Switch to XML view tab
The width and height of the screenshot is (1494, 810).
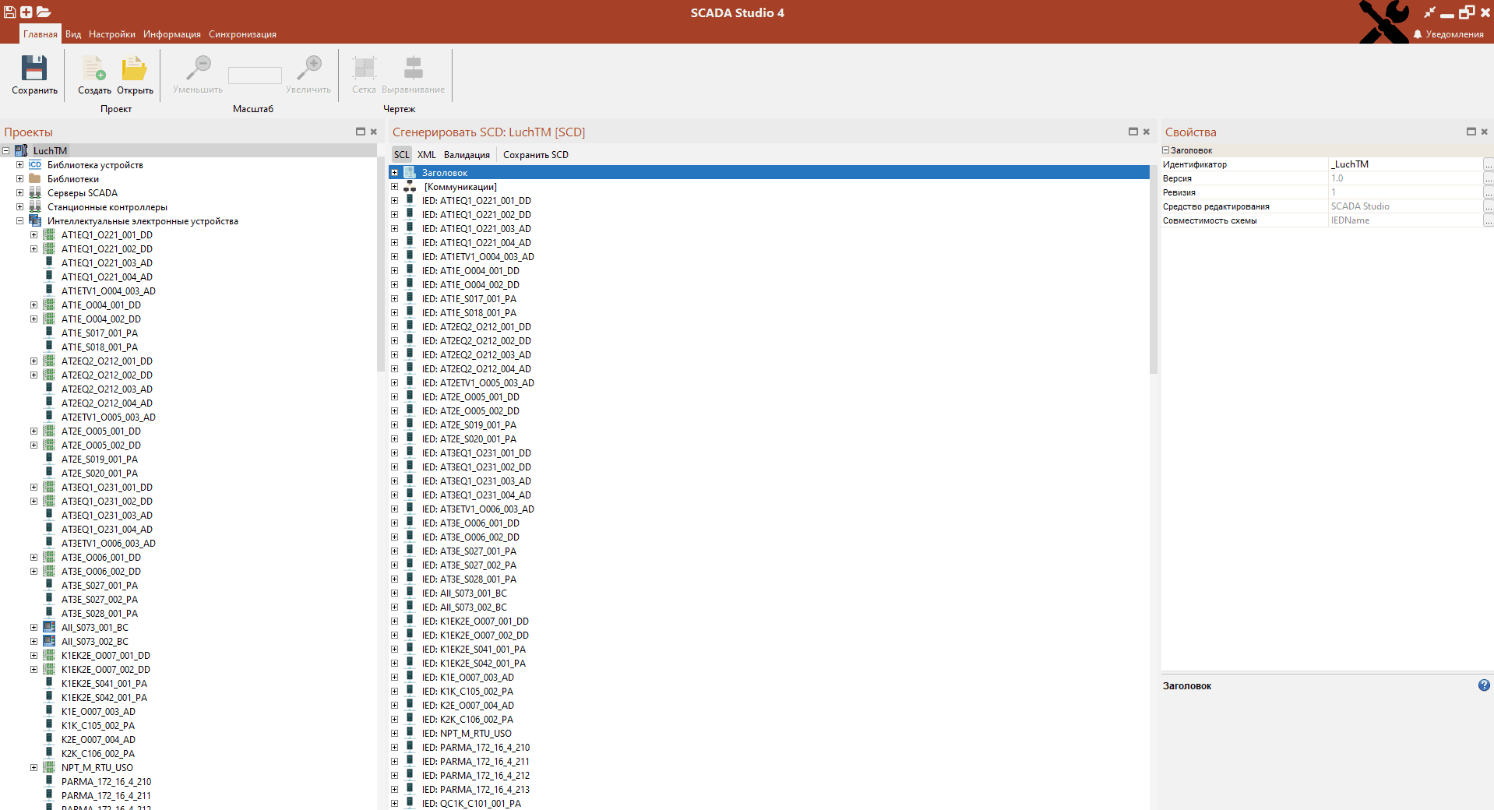coord(426,155)
